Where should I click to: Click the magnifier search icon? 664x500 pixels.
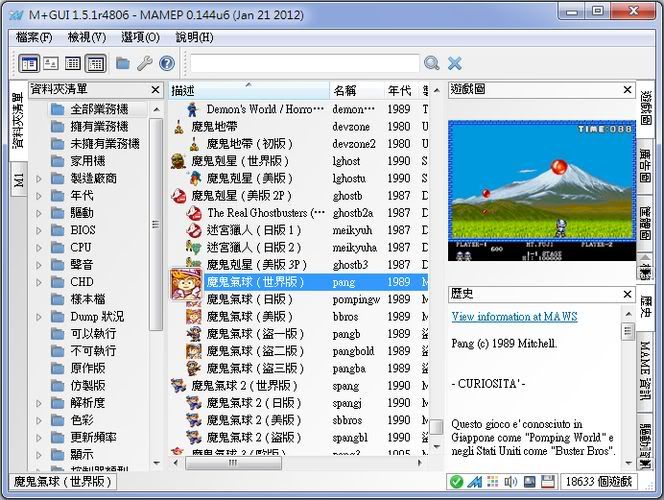coord(432,64)
